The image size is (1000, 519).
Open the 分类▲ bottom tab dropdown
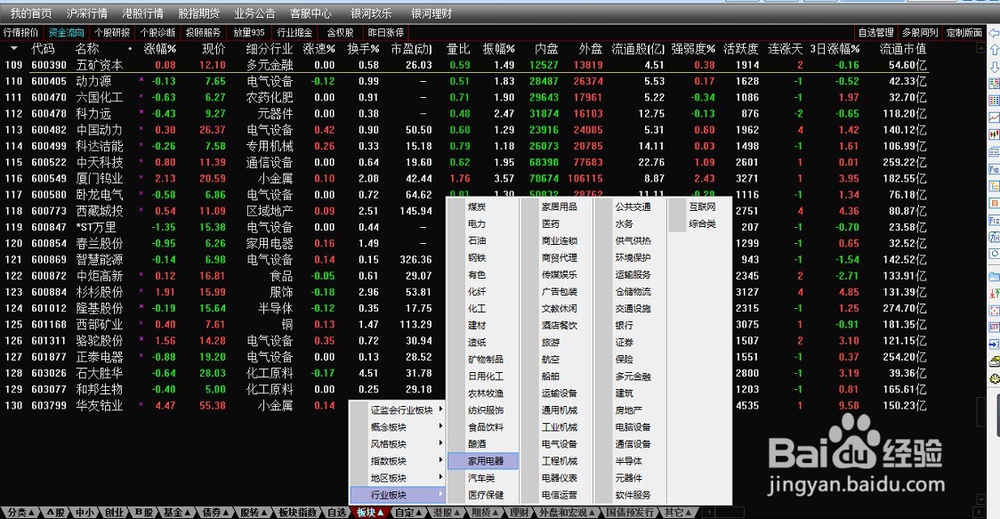pyautogui.click(x=19, y=513)
